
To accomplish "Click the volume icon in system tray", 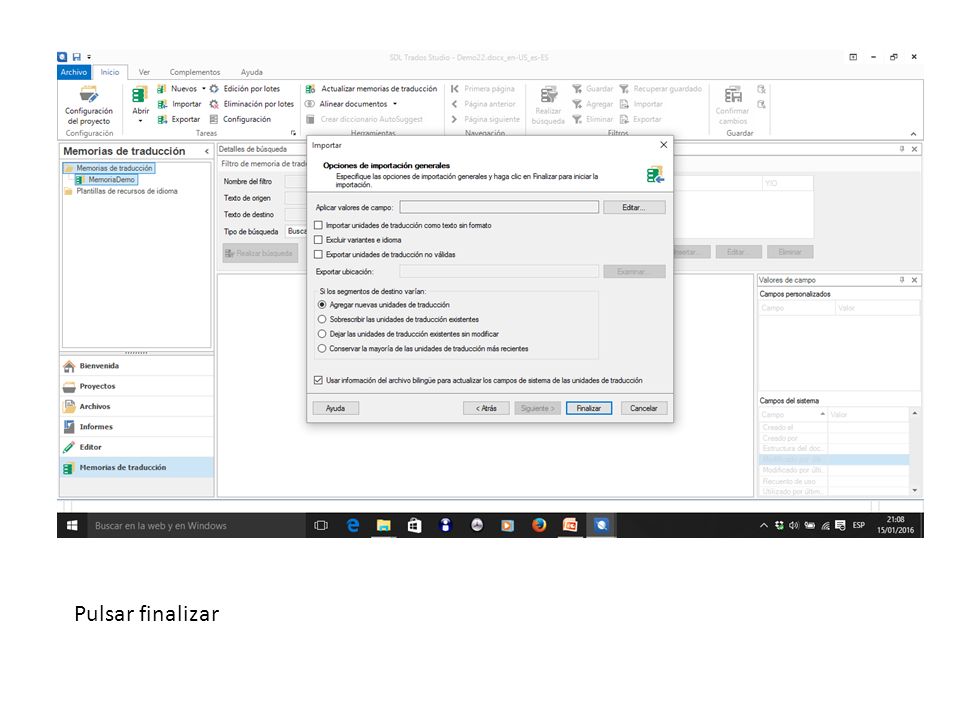I will point(794,525).
